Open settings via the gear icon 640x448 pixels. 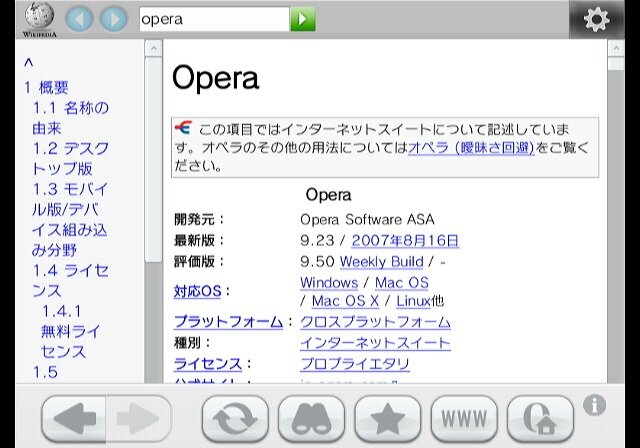596,19
